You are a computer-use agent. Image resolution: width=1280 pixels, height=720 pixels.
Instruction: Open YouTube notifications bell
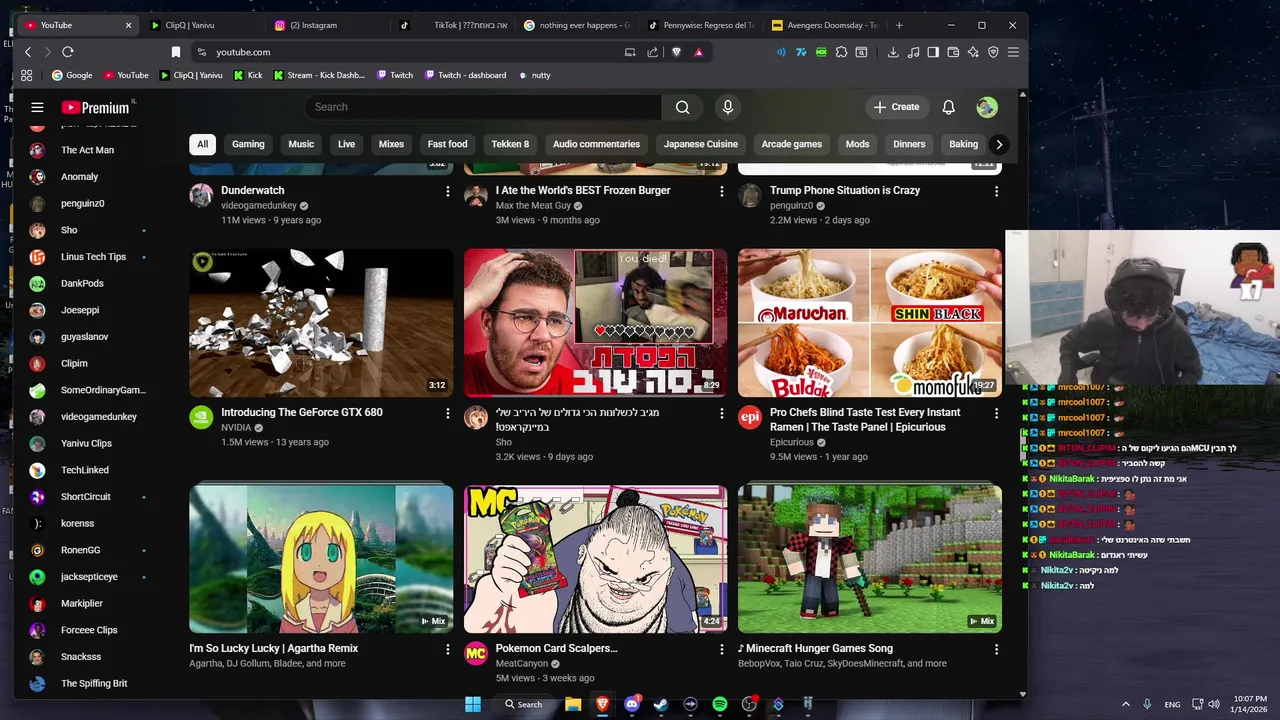(948, 107)
